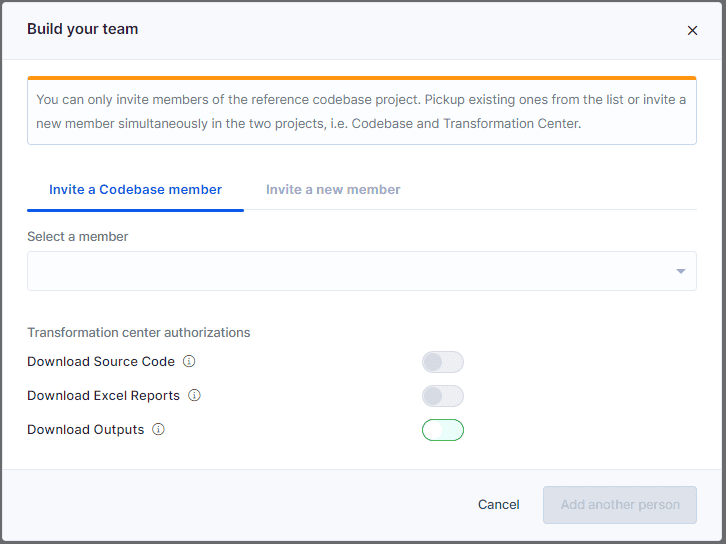Toggle the Download Outputs switch
The height and width of the screenshot is (544, 726).
(443, 430)
